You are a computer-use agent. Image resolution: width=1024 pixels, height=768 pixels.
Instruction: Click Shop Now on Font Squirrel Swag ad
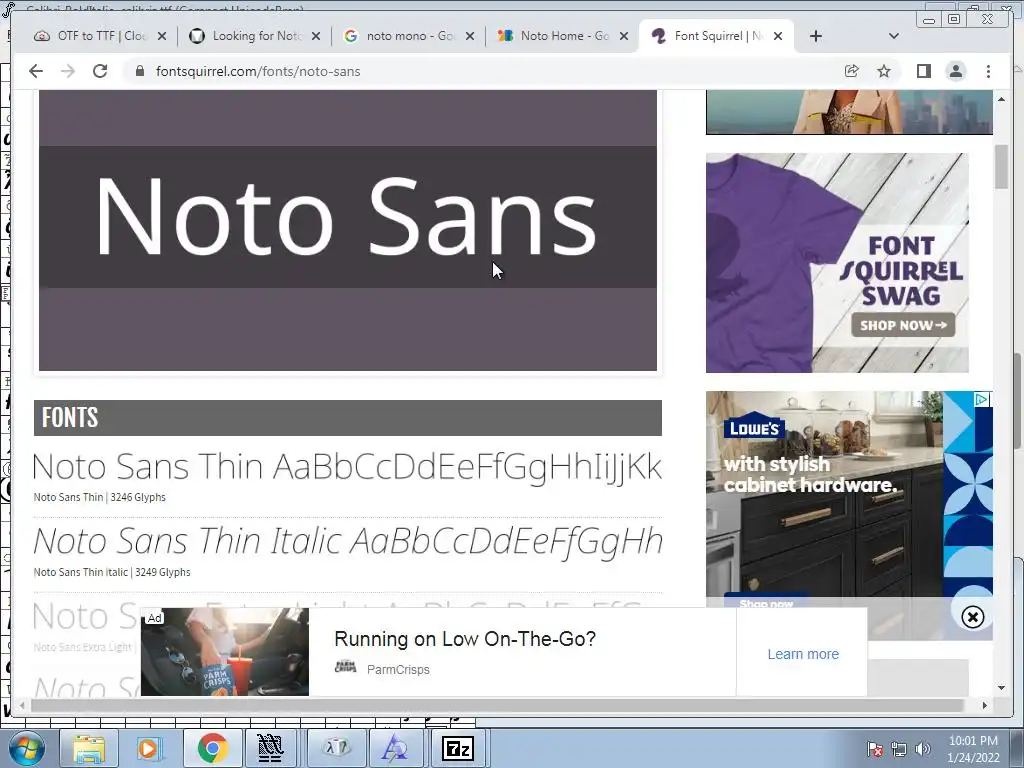click(x=903, y=325)
